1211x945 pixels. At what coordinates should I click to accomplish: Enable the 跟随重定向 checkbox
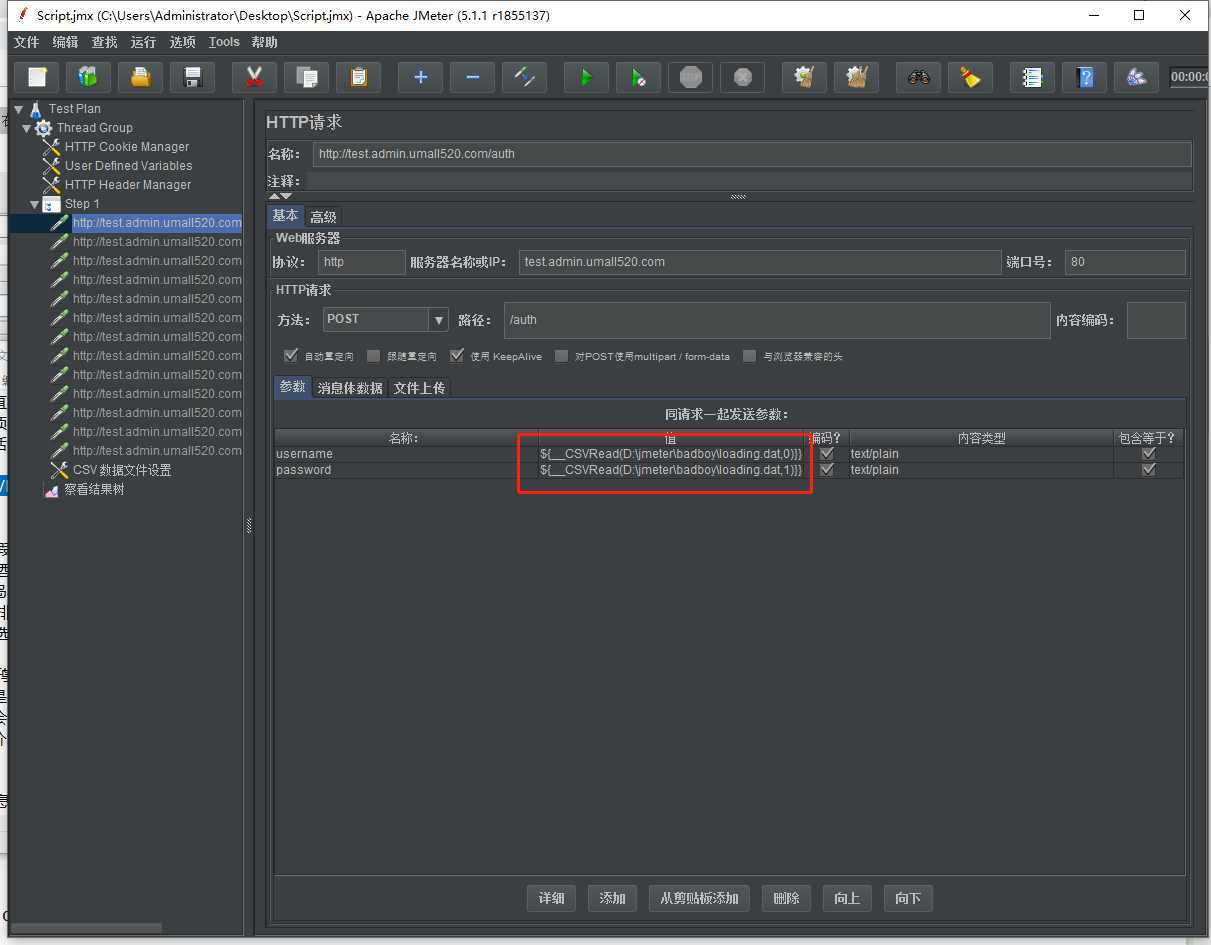(374, 356)
